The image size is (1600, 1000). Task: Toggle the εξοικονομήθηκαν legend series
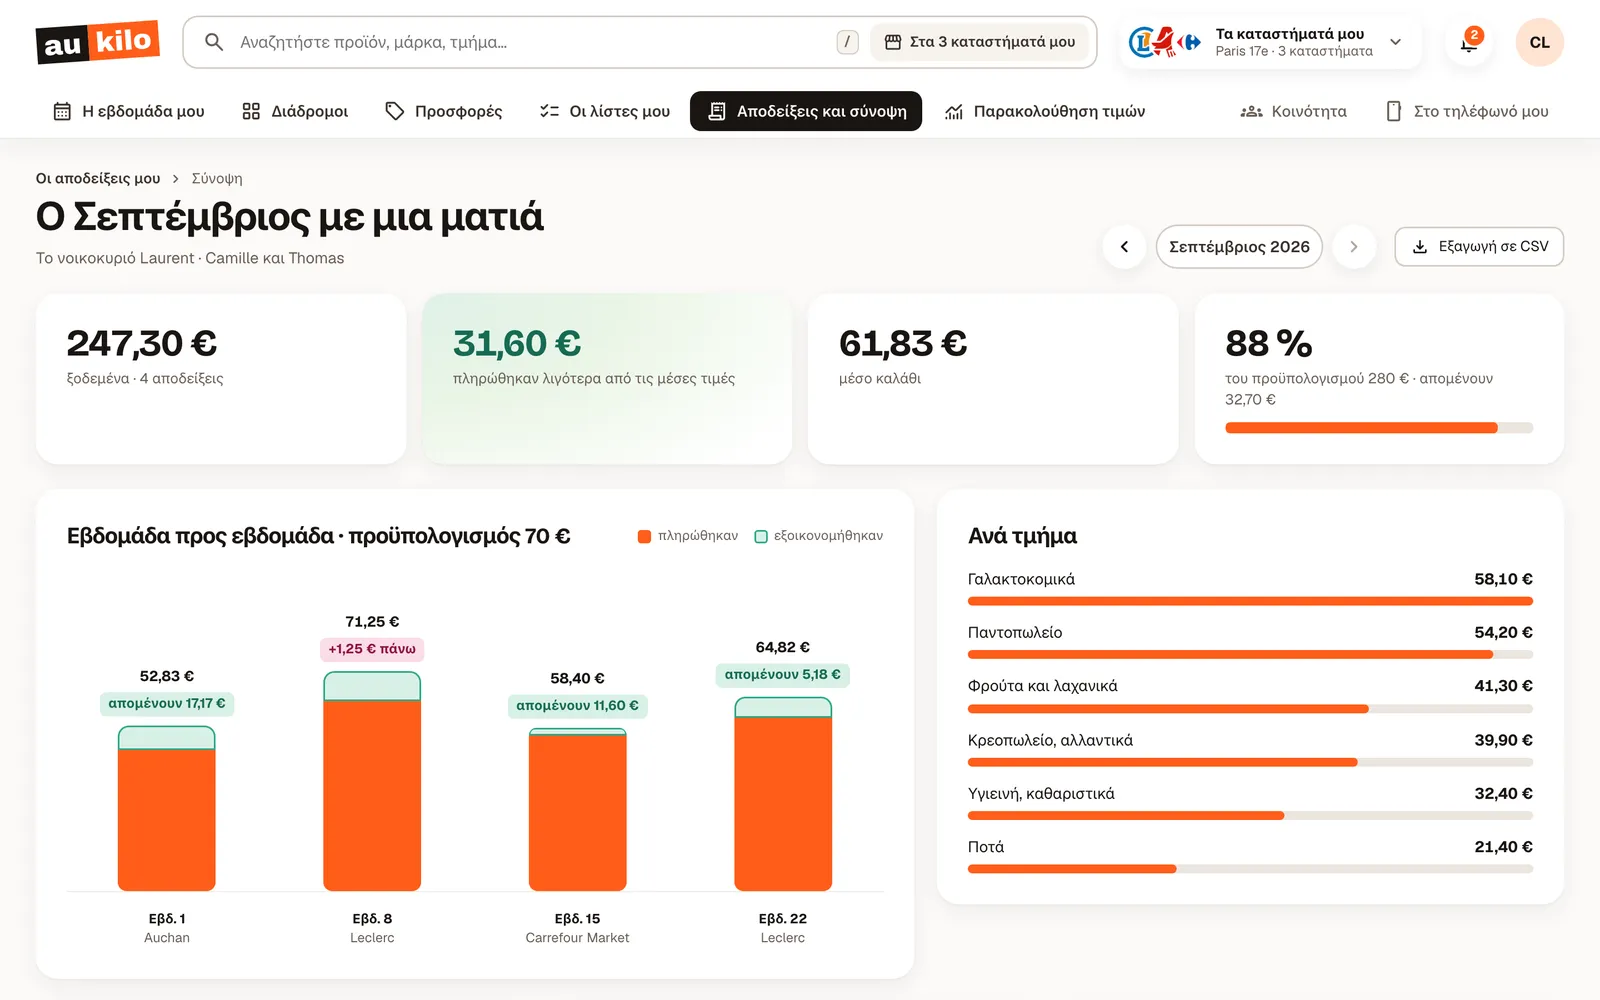(x=819, y=536)
